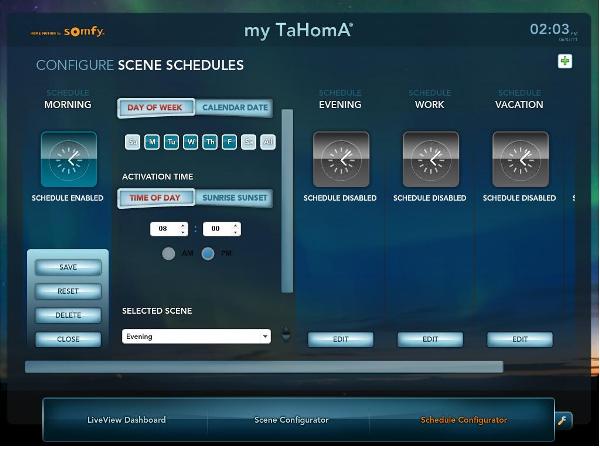Toggle Friday day button
Viewport: 600px width, 450px height.
[x=229, y=142]
